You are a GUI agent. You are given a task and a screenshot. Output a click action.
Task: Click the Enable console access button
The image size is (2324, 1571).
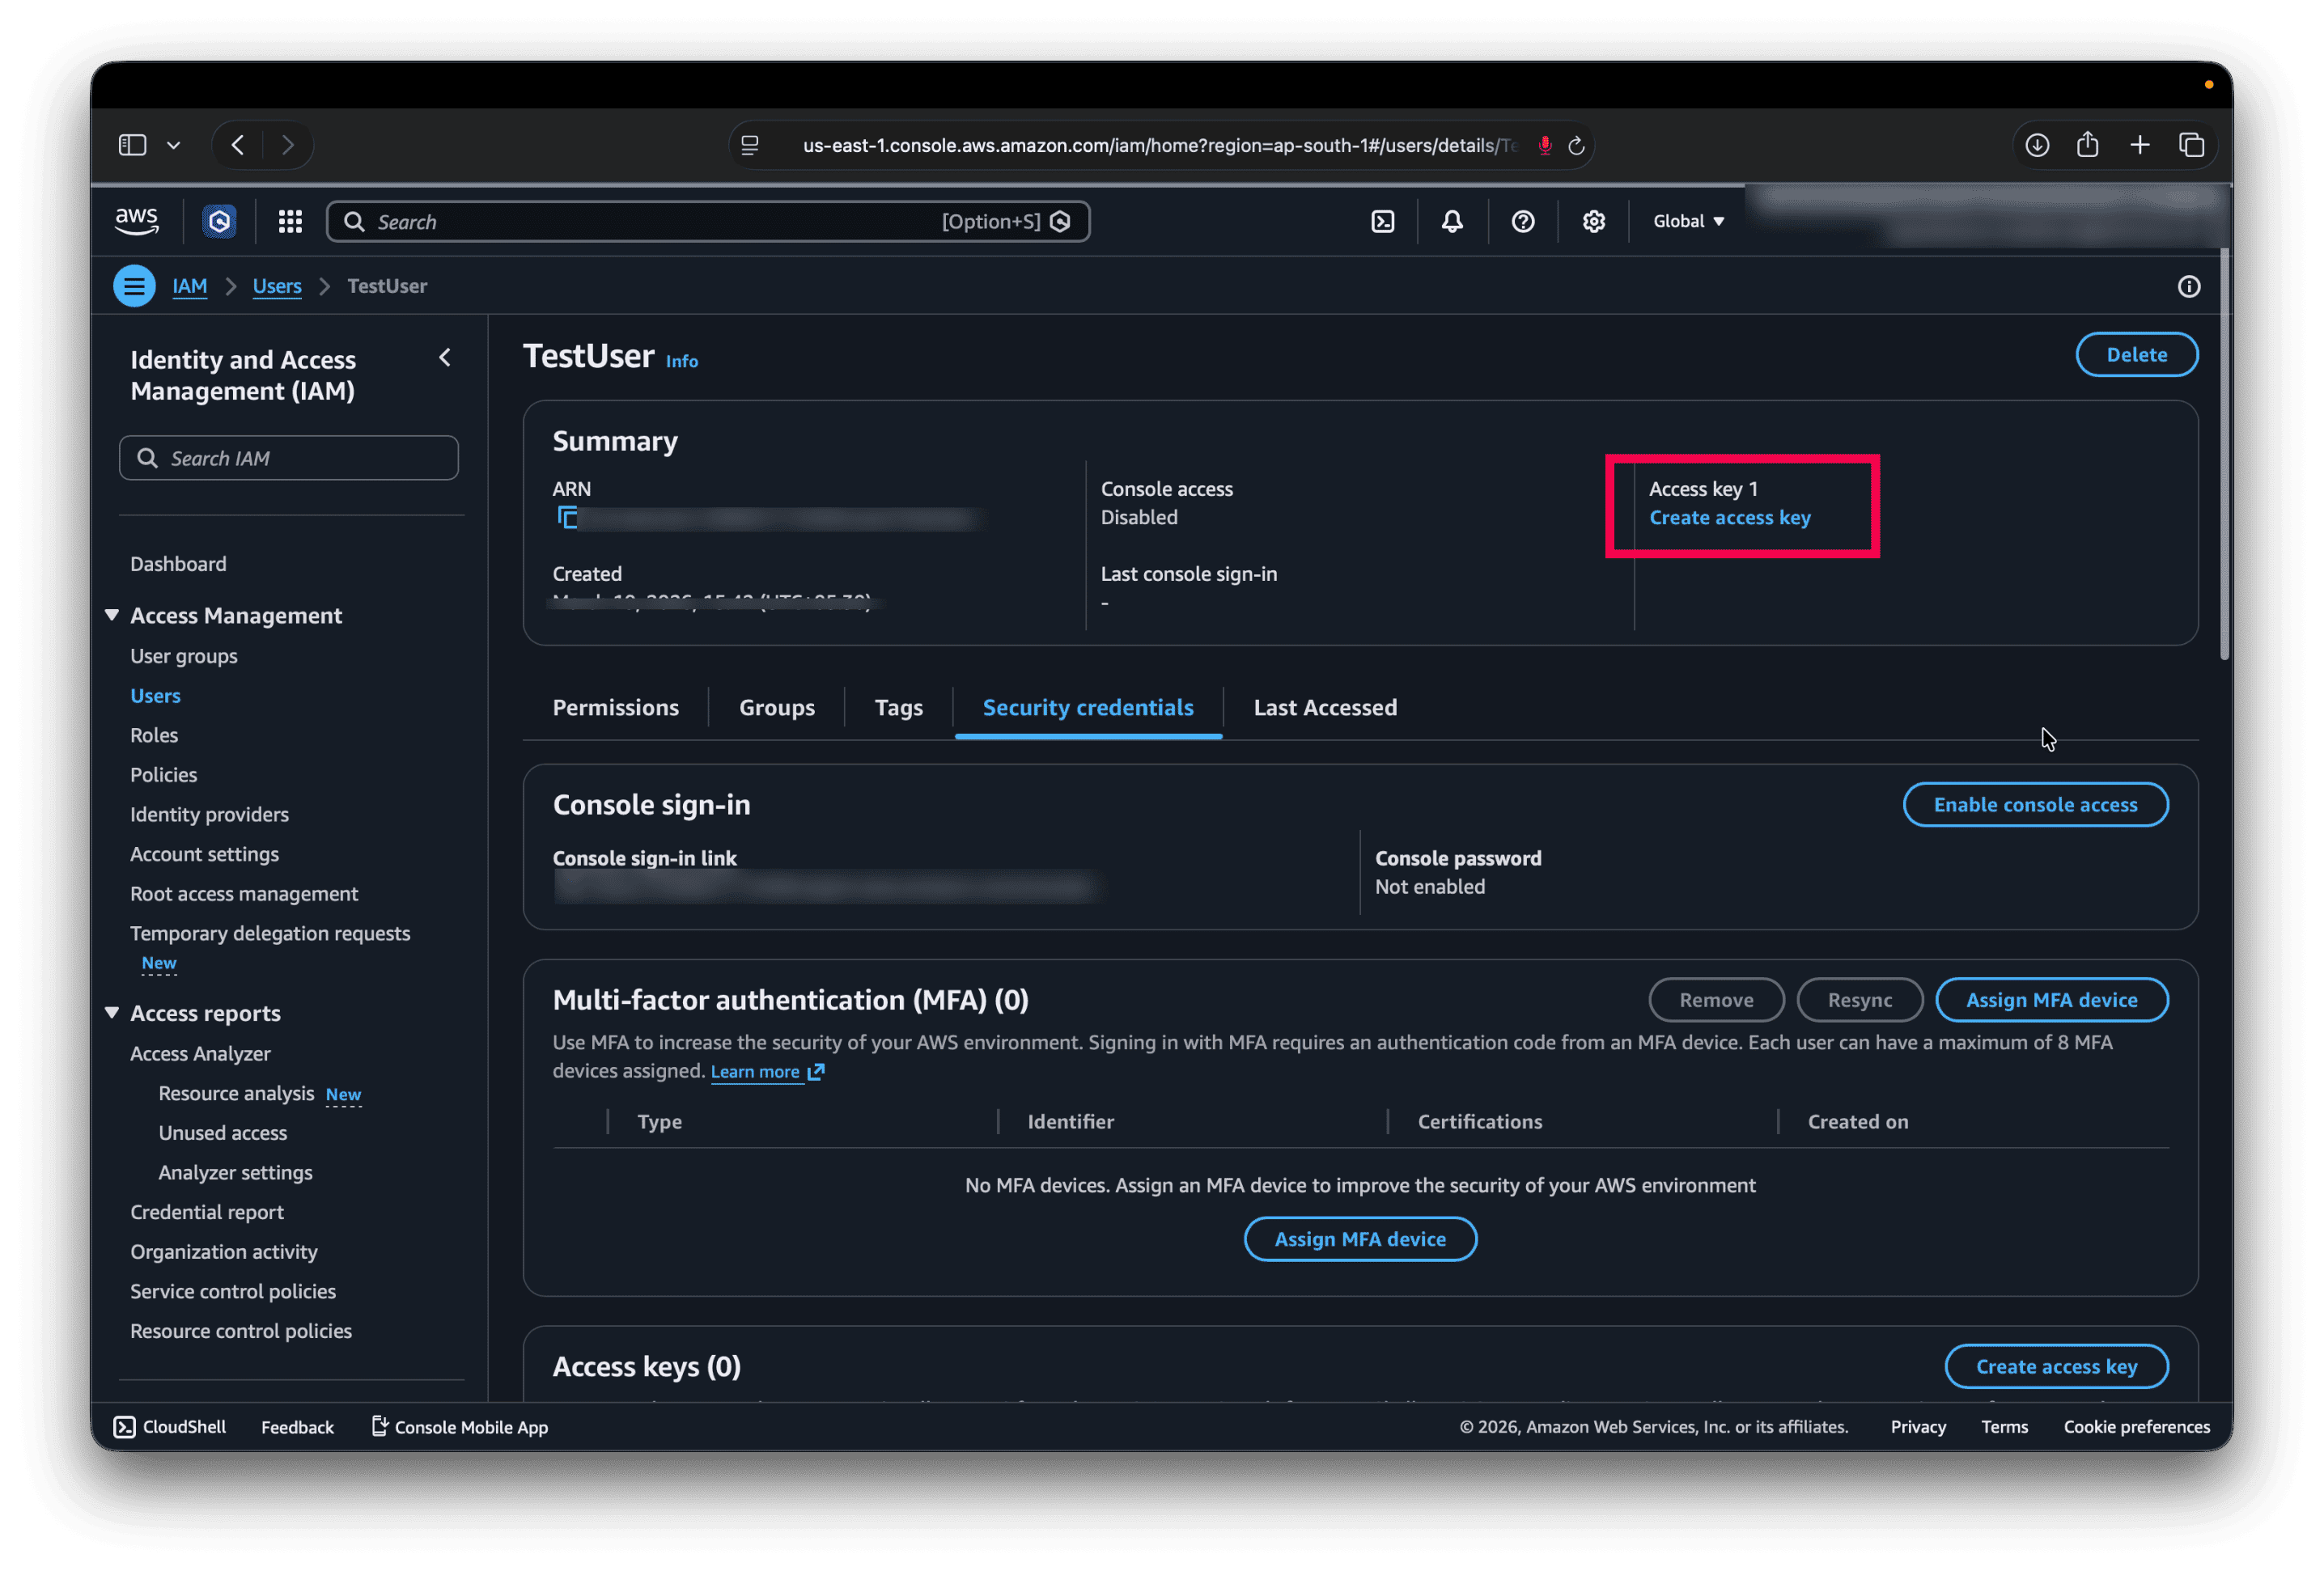[x=2035, y=806]
